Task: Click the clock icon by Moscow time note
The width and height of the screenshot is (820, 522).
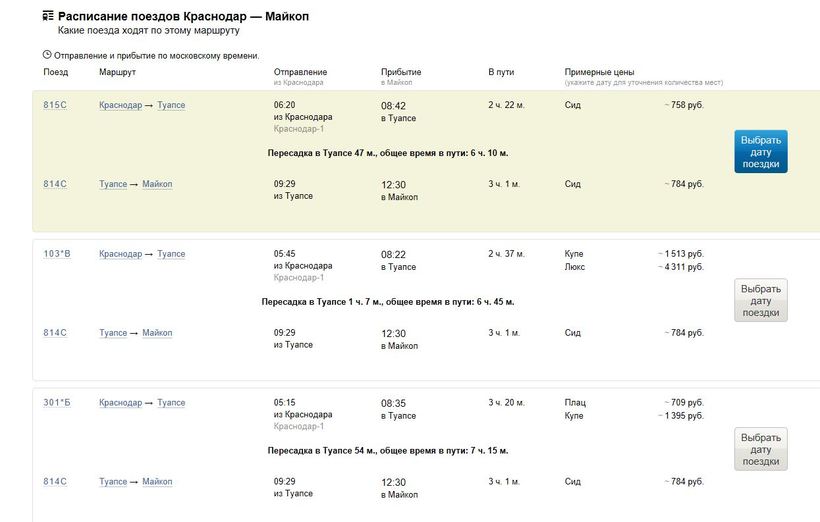Action: [x=47, y=55]
